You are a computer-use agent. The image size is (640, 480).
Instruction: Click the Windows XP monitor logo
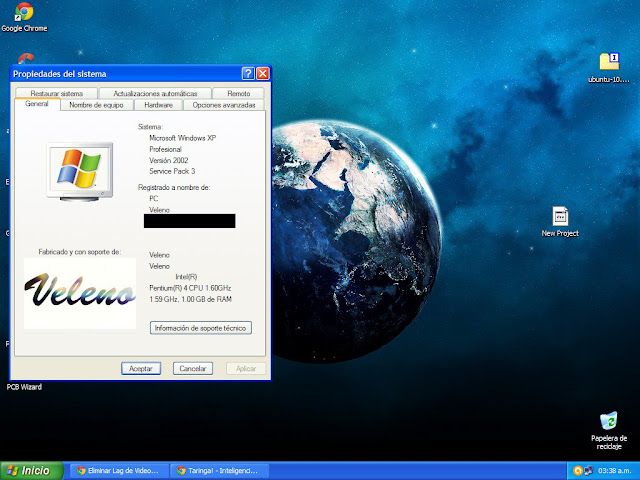point(78,171)
